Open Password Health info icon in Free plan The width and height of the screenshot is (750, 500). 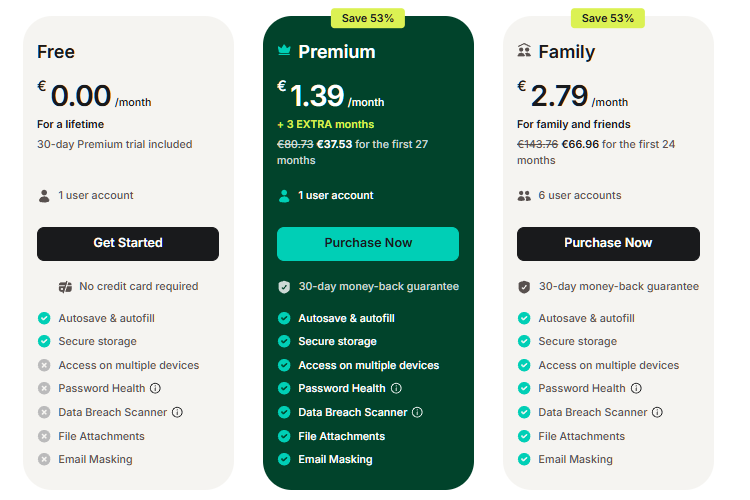click(x=155, y=388)
